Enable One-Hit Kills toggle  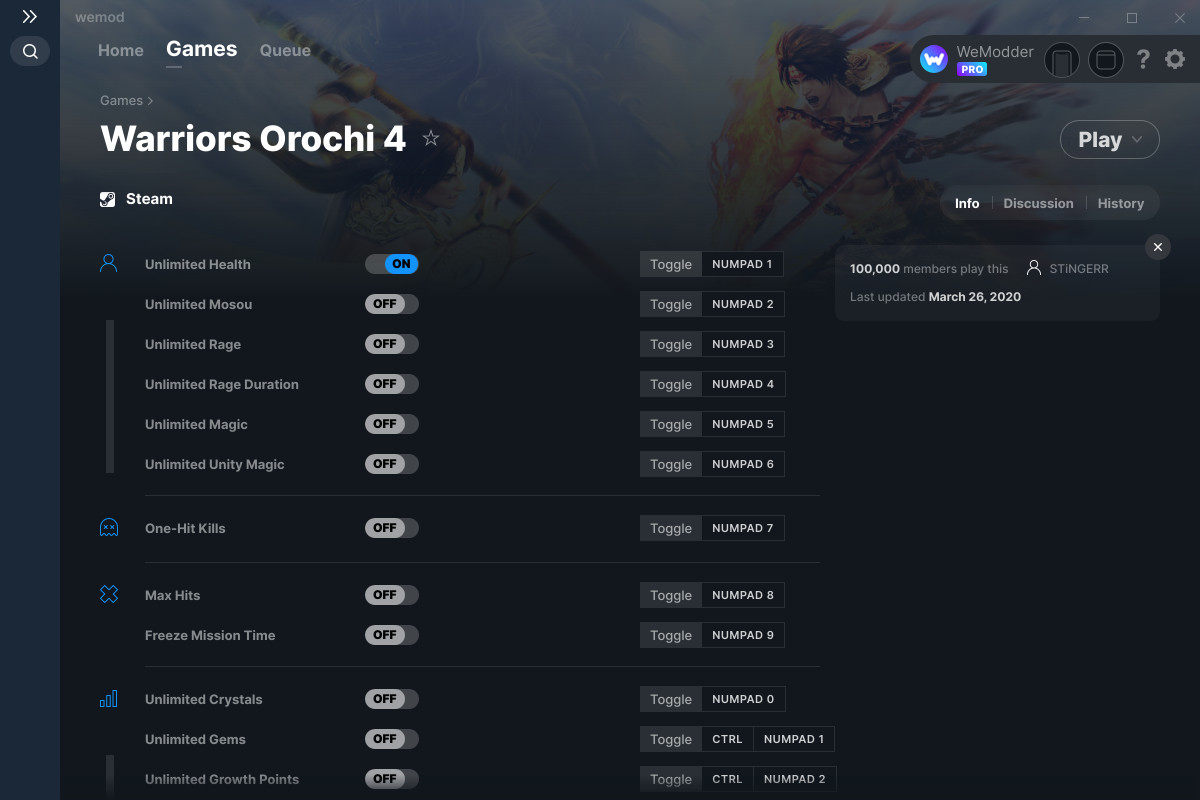[x=392, y=528]
